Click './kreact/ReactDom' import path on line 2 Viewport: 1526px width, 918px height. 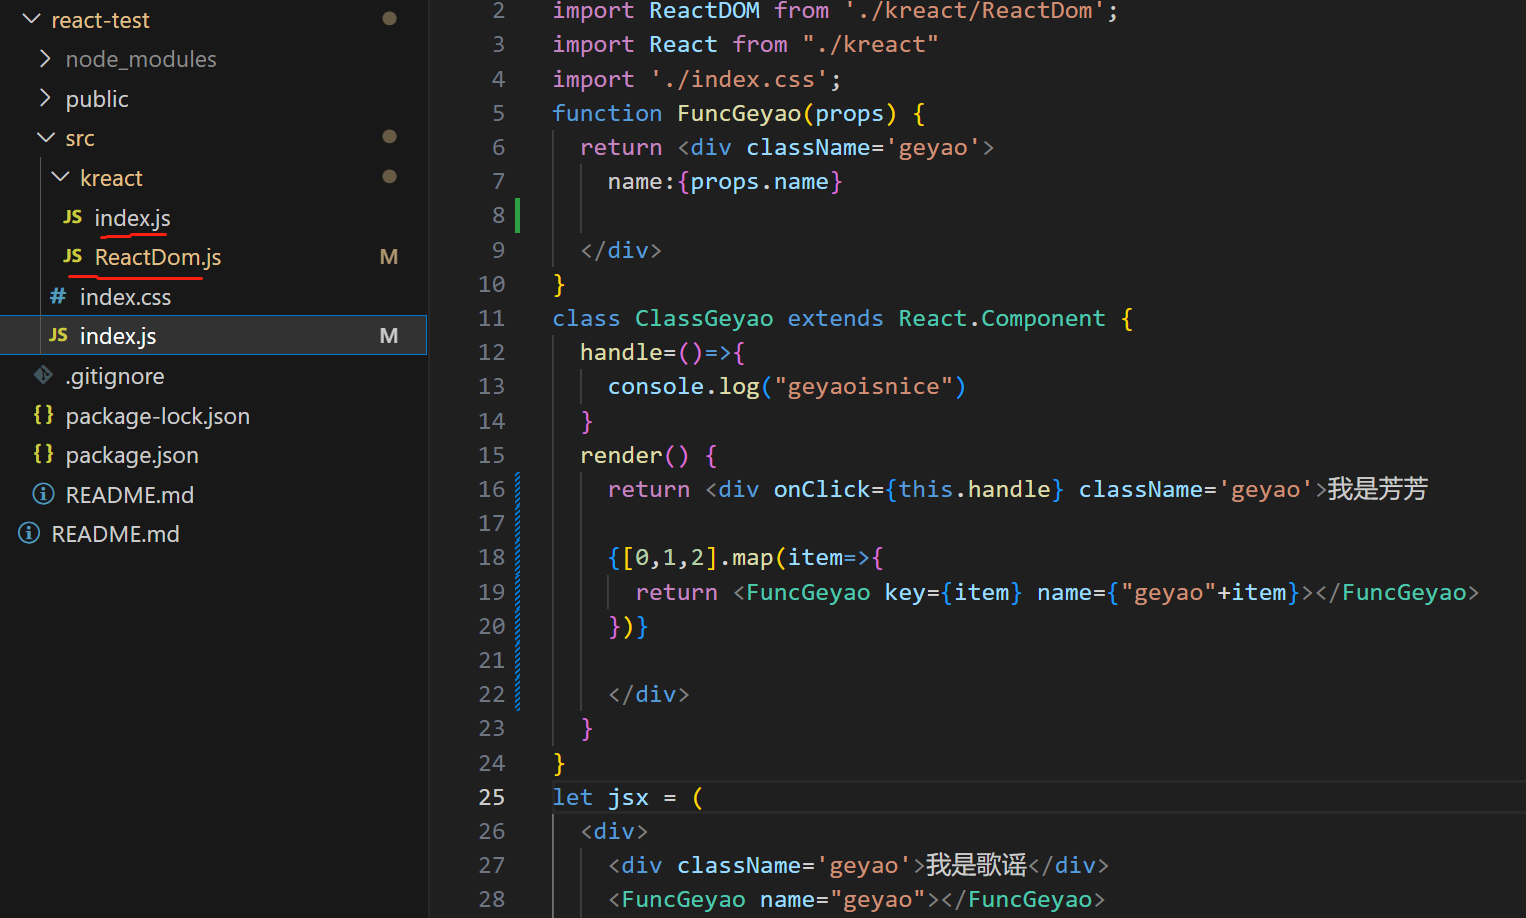974,11
